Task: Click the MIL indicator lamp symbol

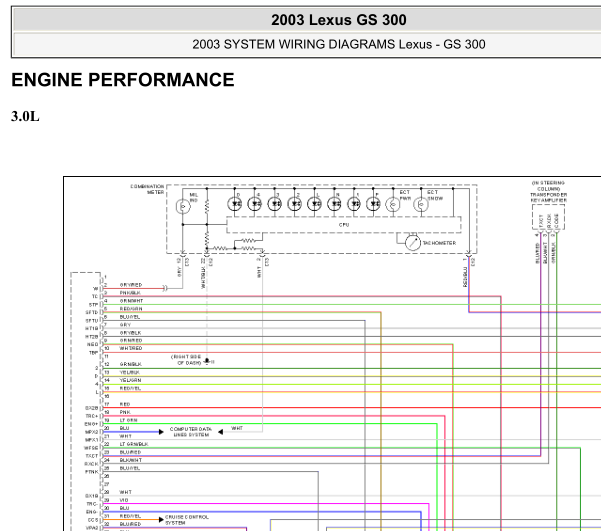Action: click(x=182, y=205)
